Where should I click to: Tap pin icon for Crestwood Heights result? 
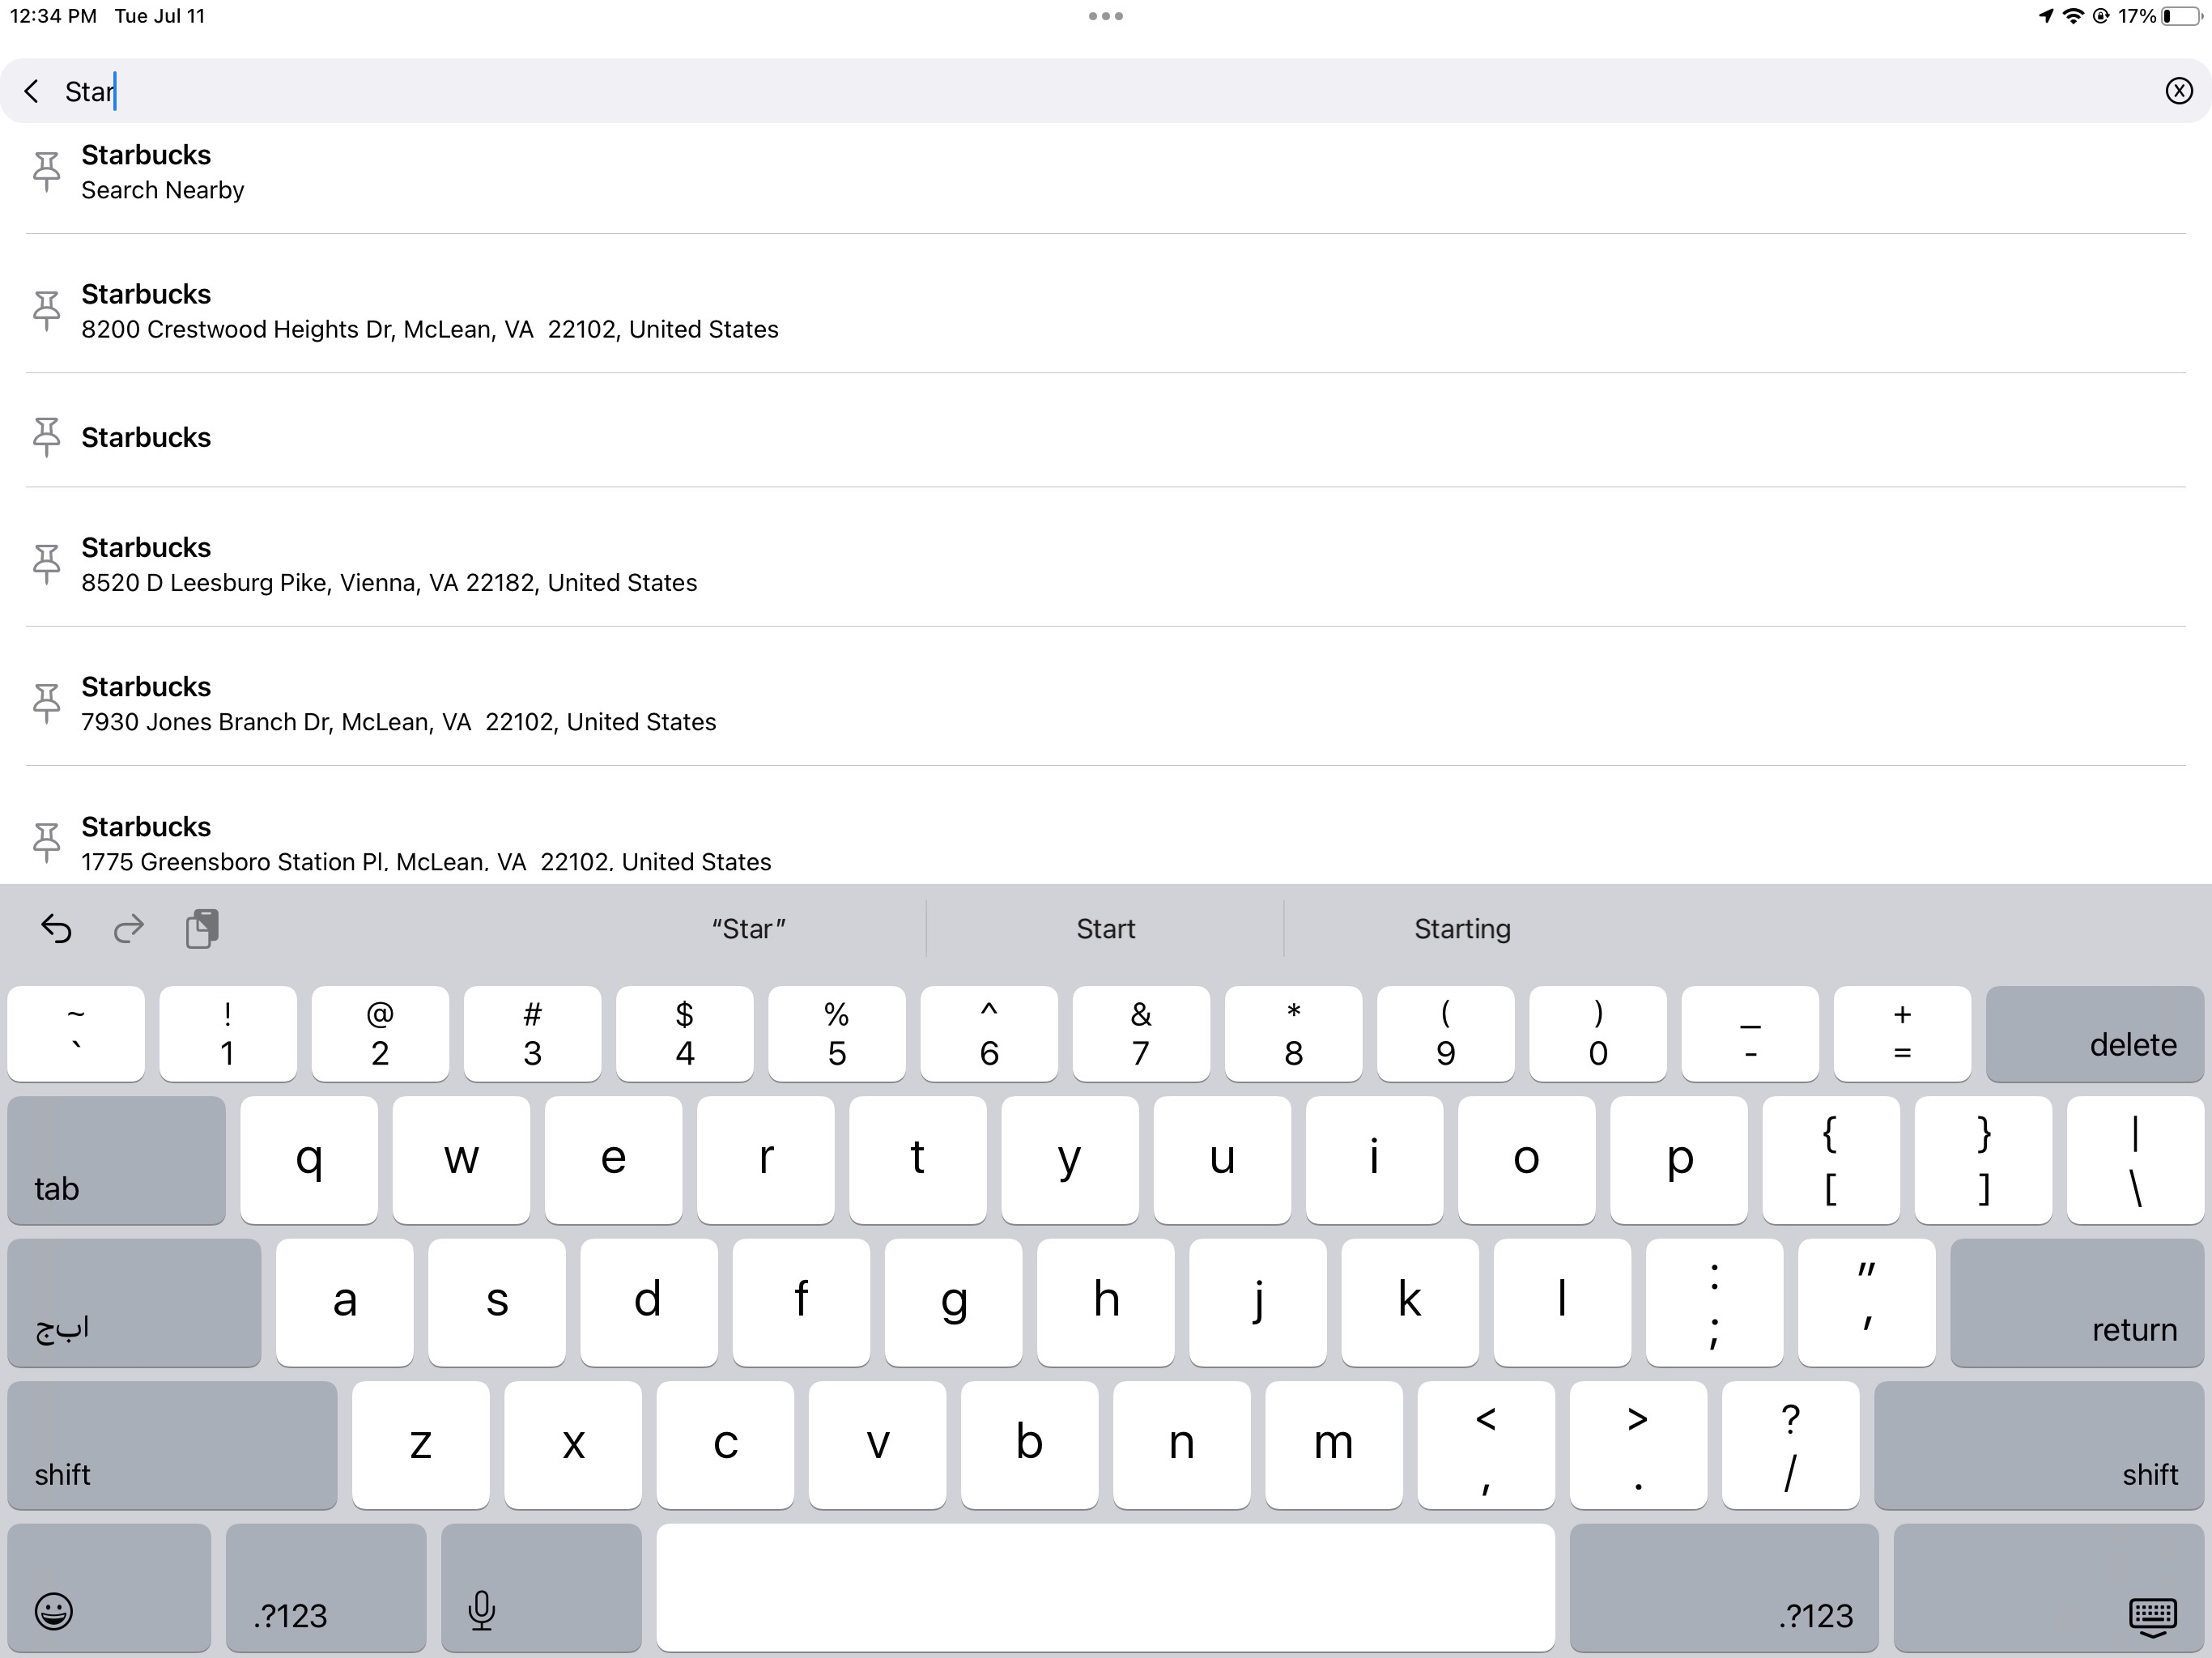click(x=46, y=310)
